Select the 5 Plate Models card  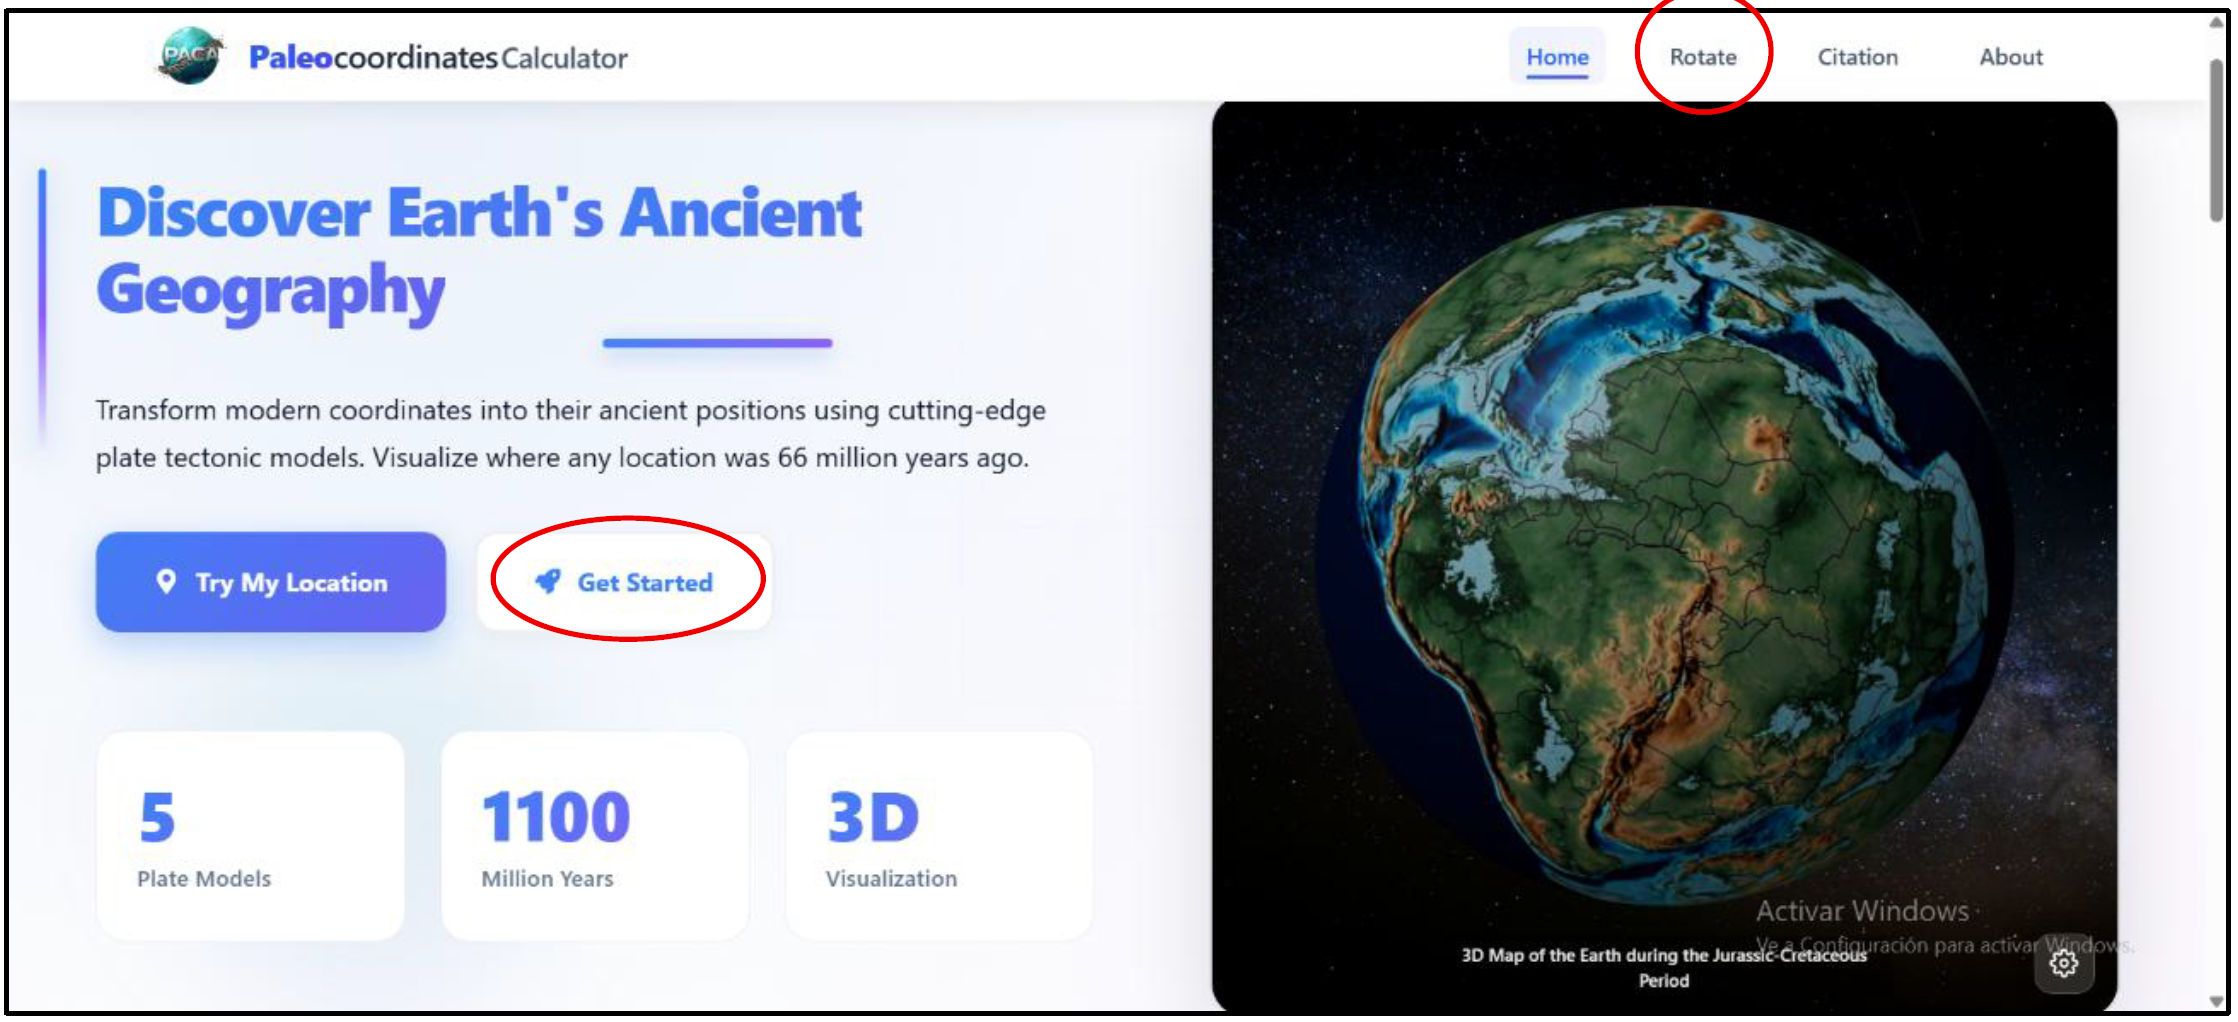pos(250,836)
